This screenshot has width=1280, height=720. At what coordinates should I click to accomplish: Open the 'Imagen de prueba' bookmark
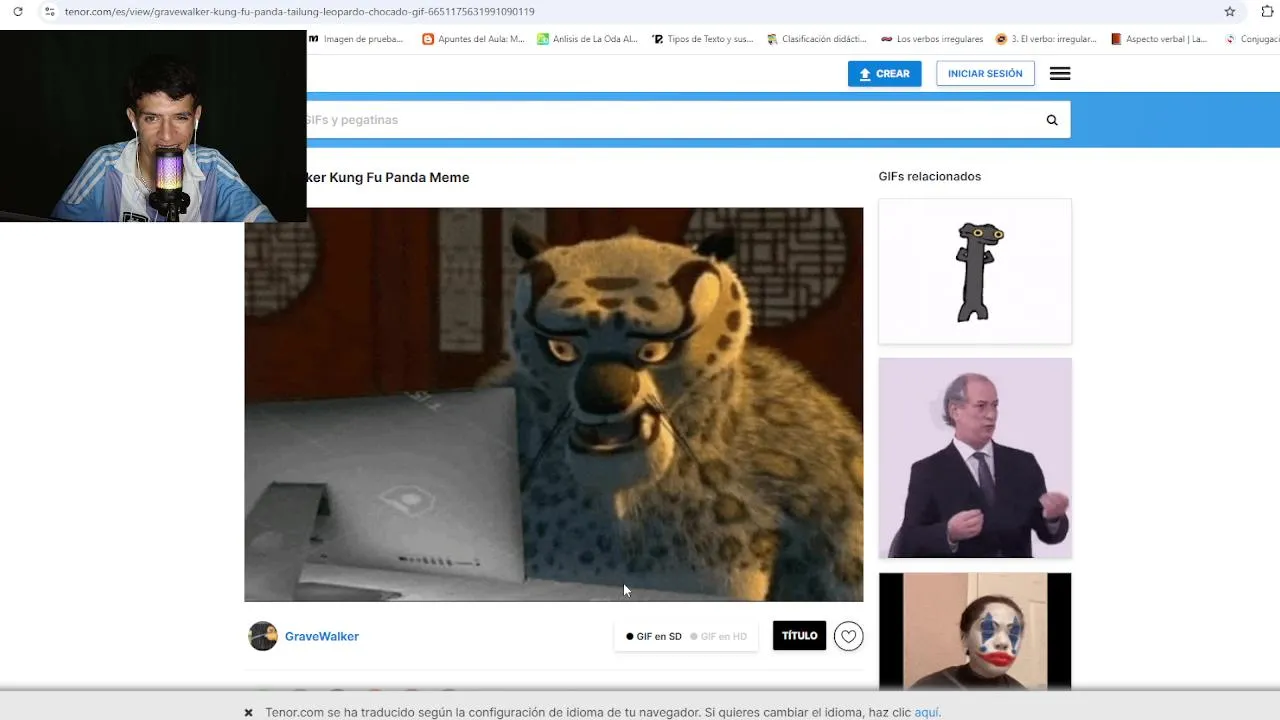356,39
